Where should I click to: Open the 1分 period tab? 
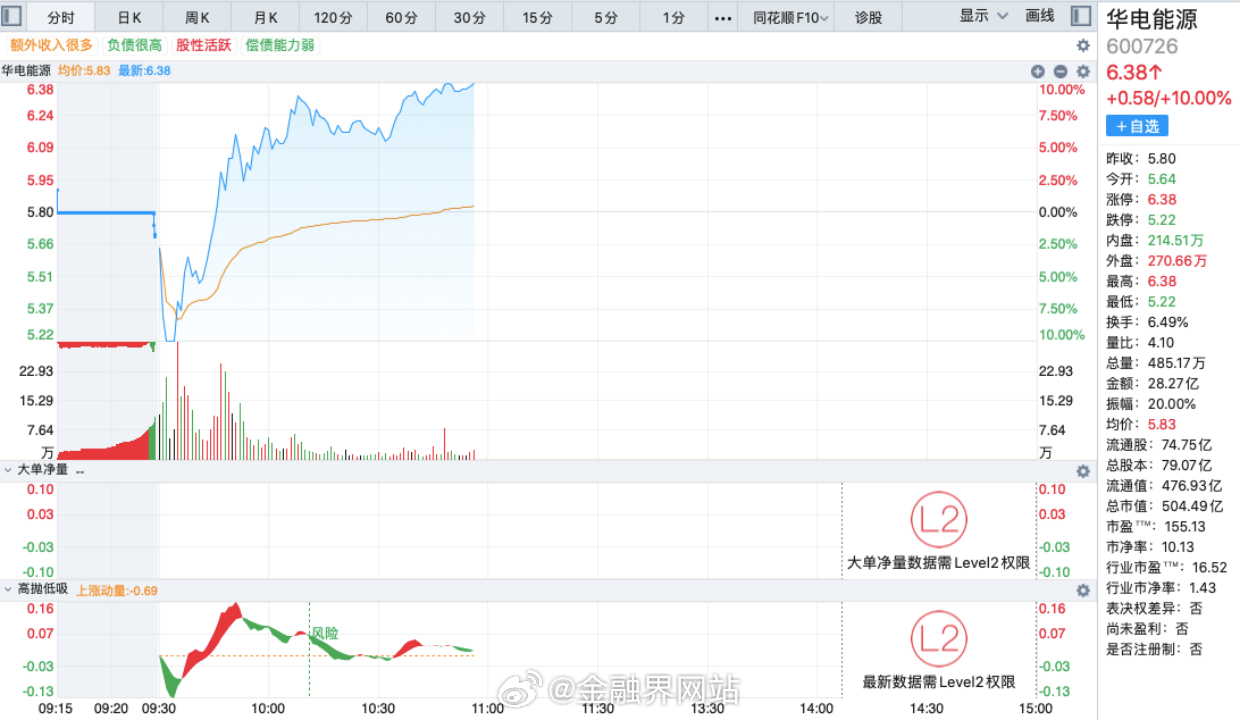point(674,17)
